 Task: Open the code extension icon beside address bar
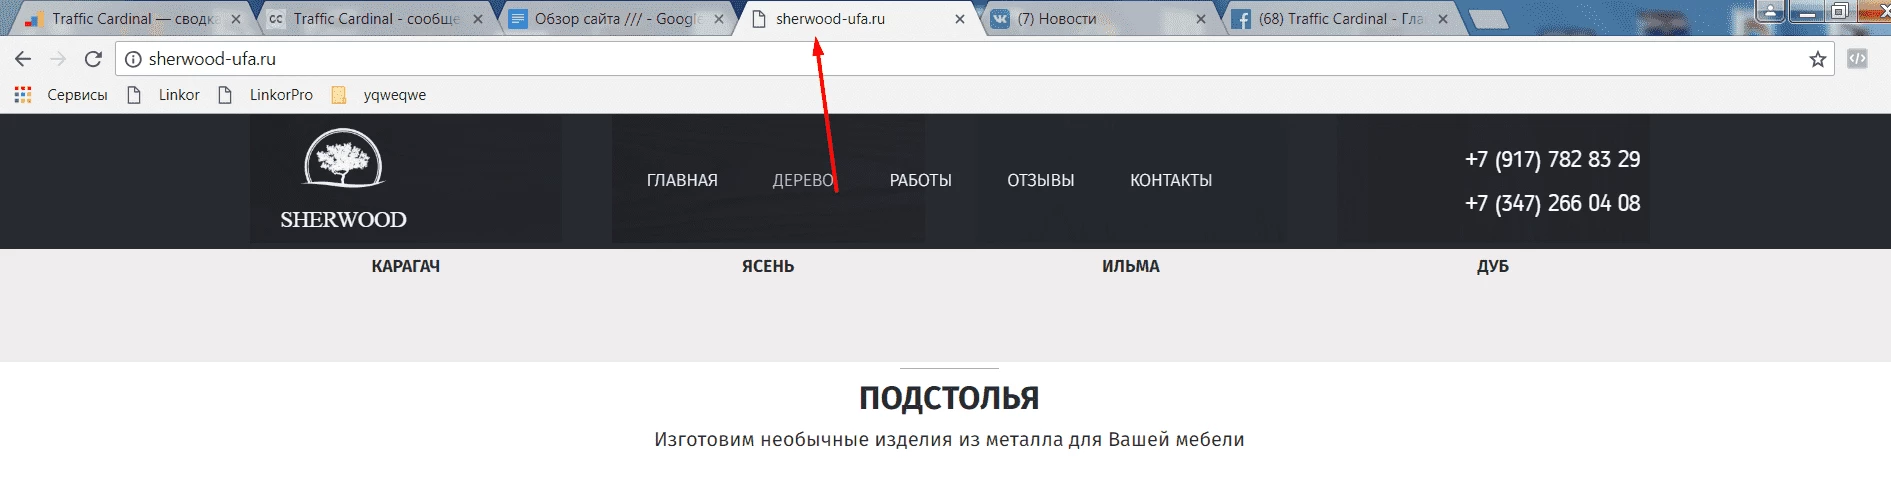1857,59
